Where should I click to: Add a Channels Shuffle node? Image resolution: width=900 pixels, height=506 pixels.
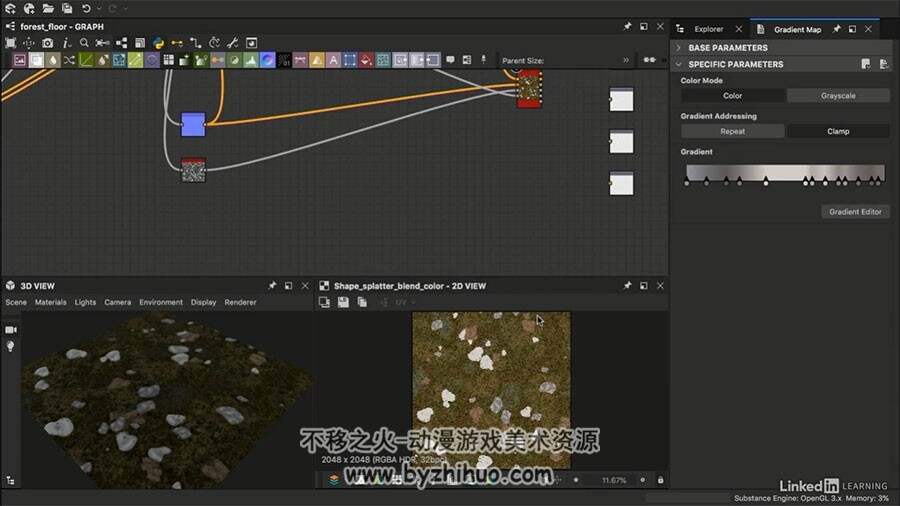pyautogui.click(x=69, y=60)
